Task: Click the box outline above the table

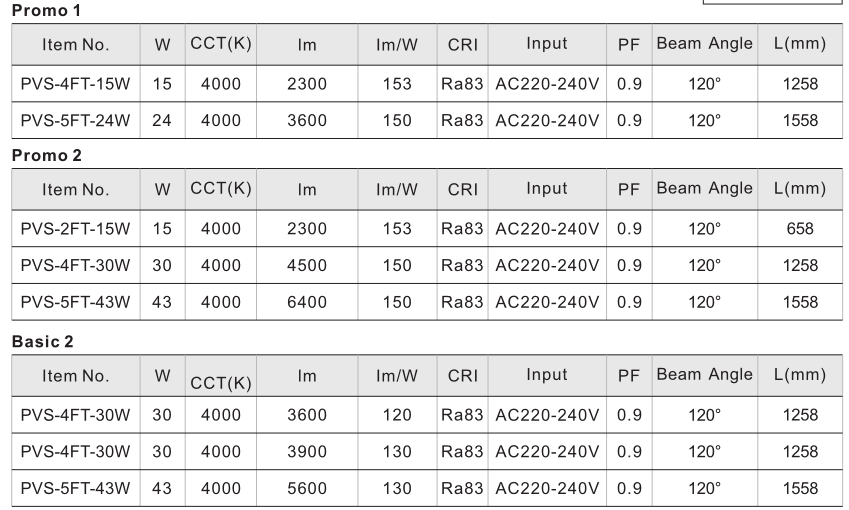Action: (x=772, y=2)
